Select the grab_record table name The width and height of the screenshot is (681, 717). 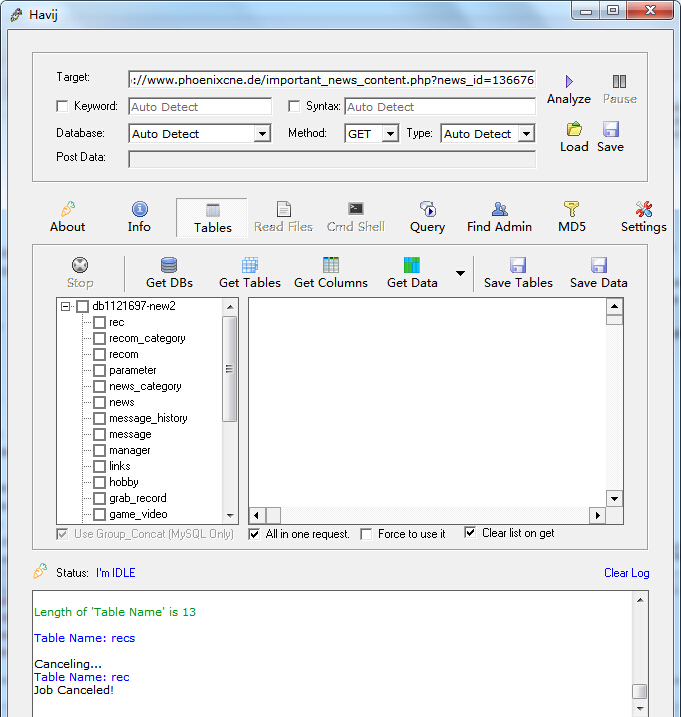click(138, 498)
